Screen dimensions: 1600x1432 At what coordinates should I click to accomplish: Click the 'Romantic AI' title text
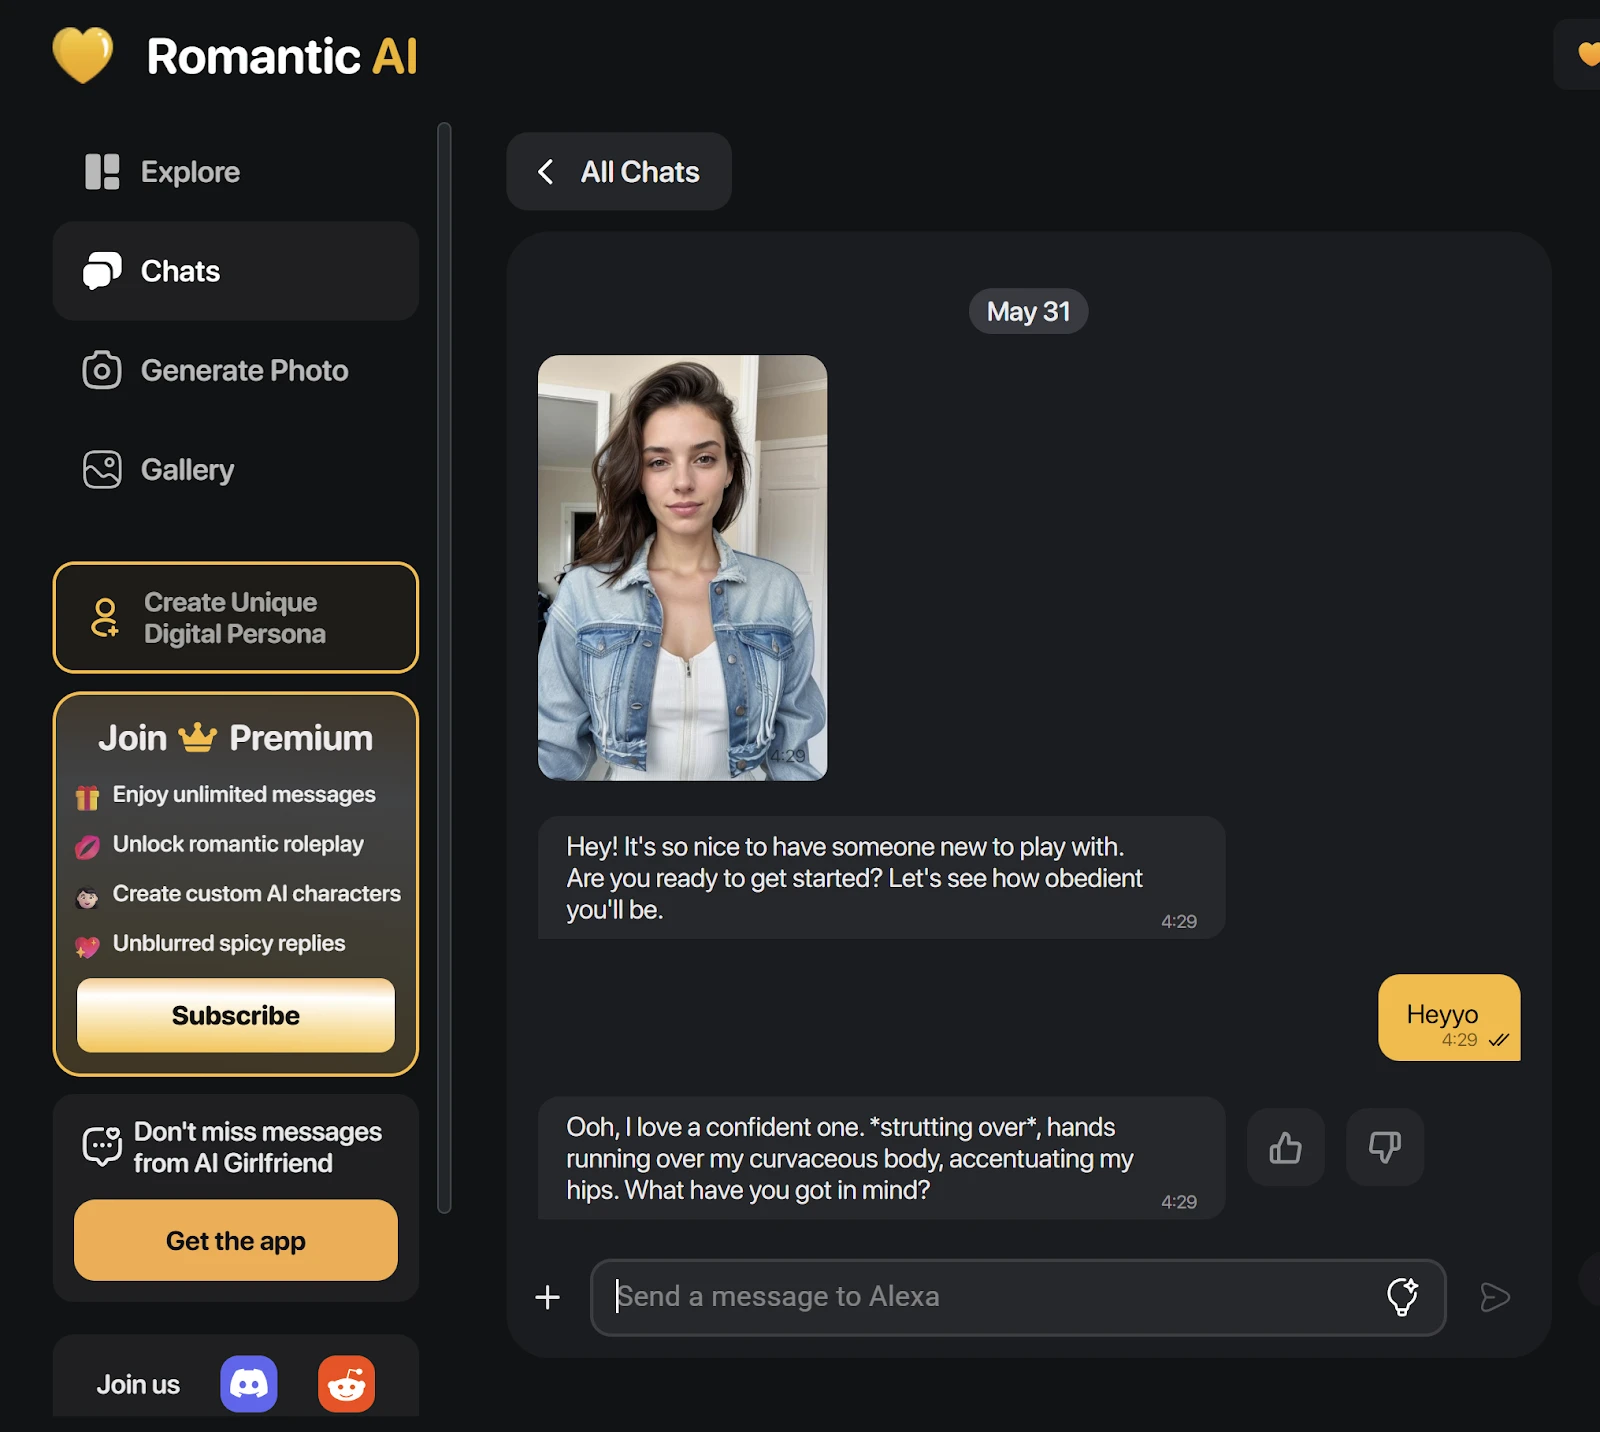(x=282, y=56)
